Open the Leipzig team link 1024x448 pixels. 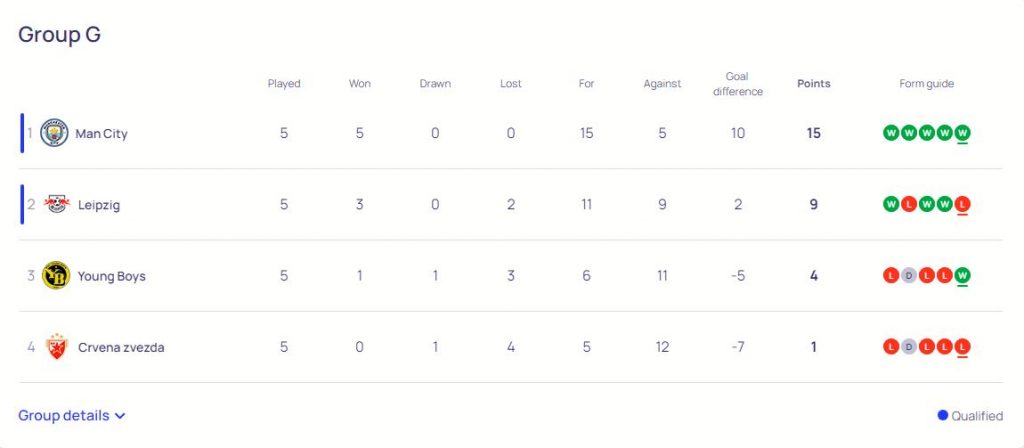(99, 204)
